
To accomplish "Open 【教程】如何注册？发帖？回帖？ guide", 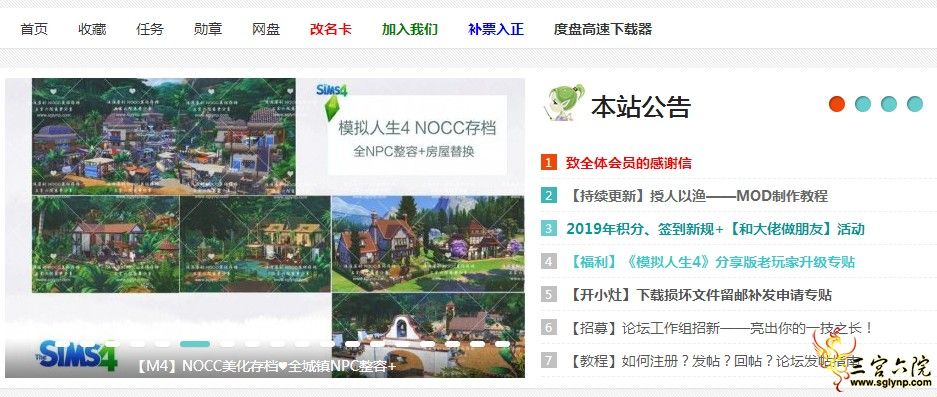I will [x=712, y=361].
